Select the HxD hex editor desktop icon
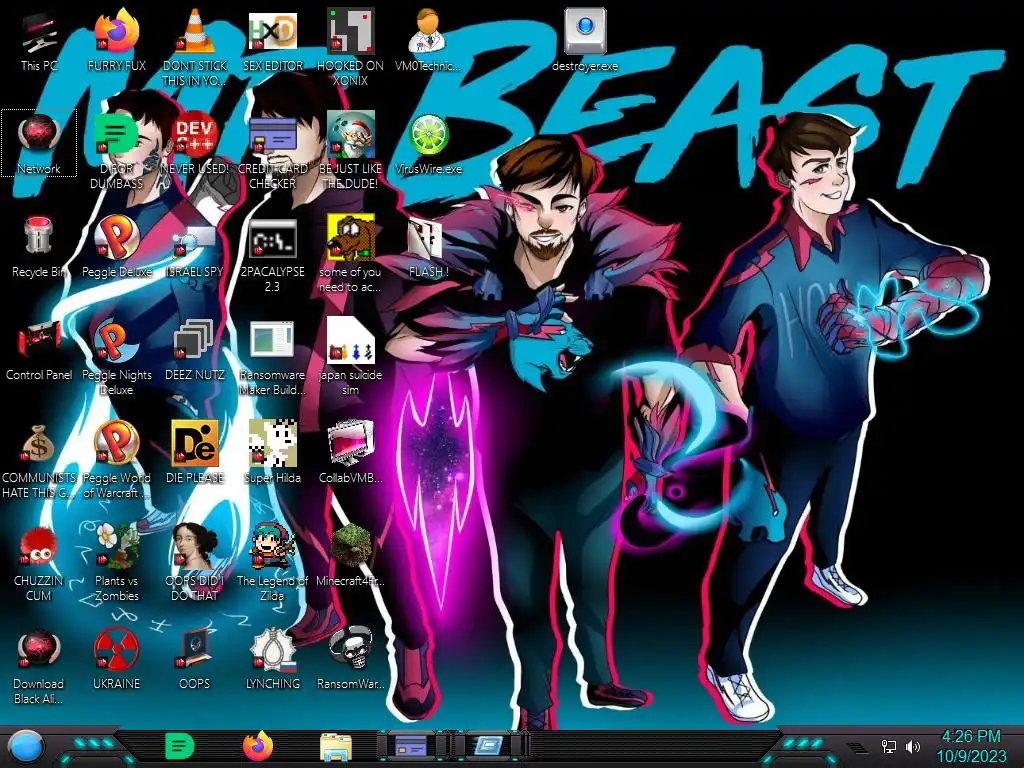Image resolution: width=1024 pixels, height=768 pixels. pyautogui.click(x=272, y=31)
